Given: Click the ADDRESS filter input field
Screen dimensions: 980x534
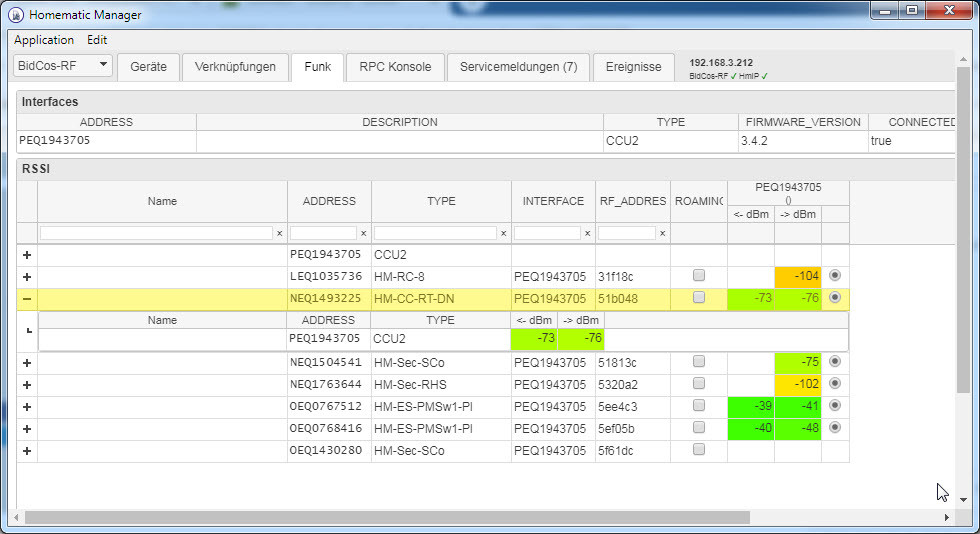Looking at the screenshot, I should point(323,233).
